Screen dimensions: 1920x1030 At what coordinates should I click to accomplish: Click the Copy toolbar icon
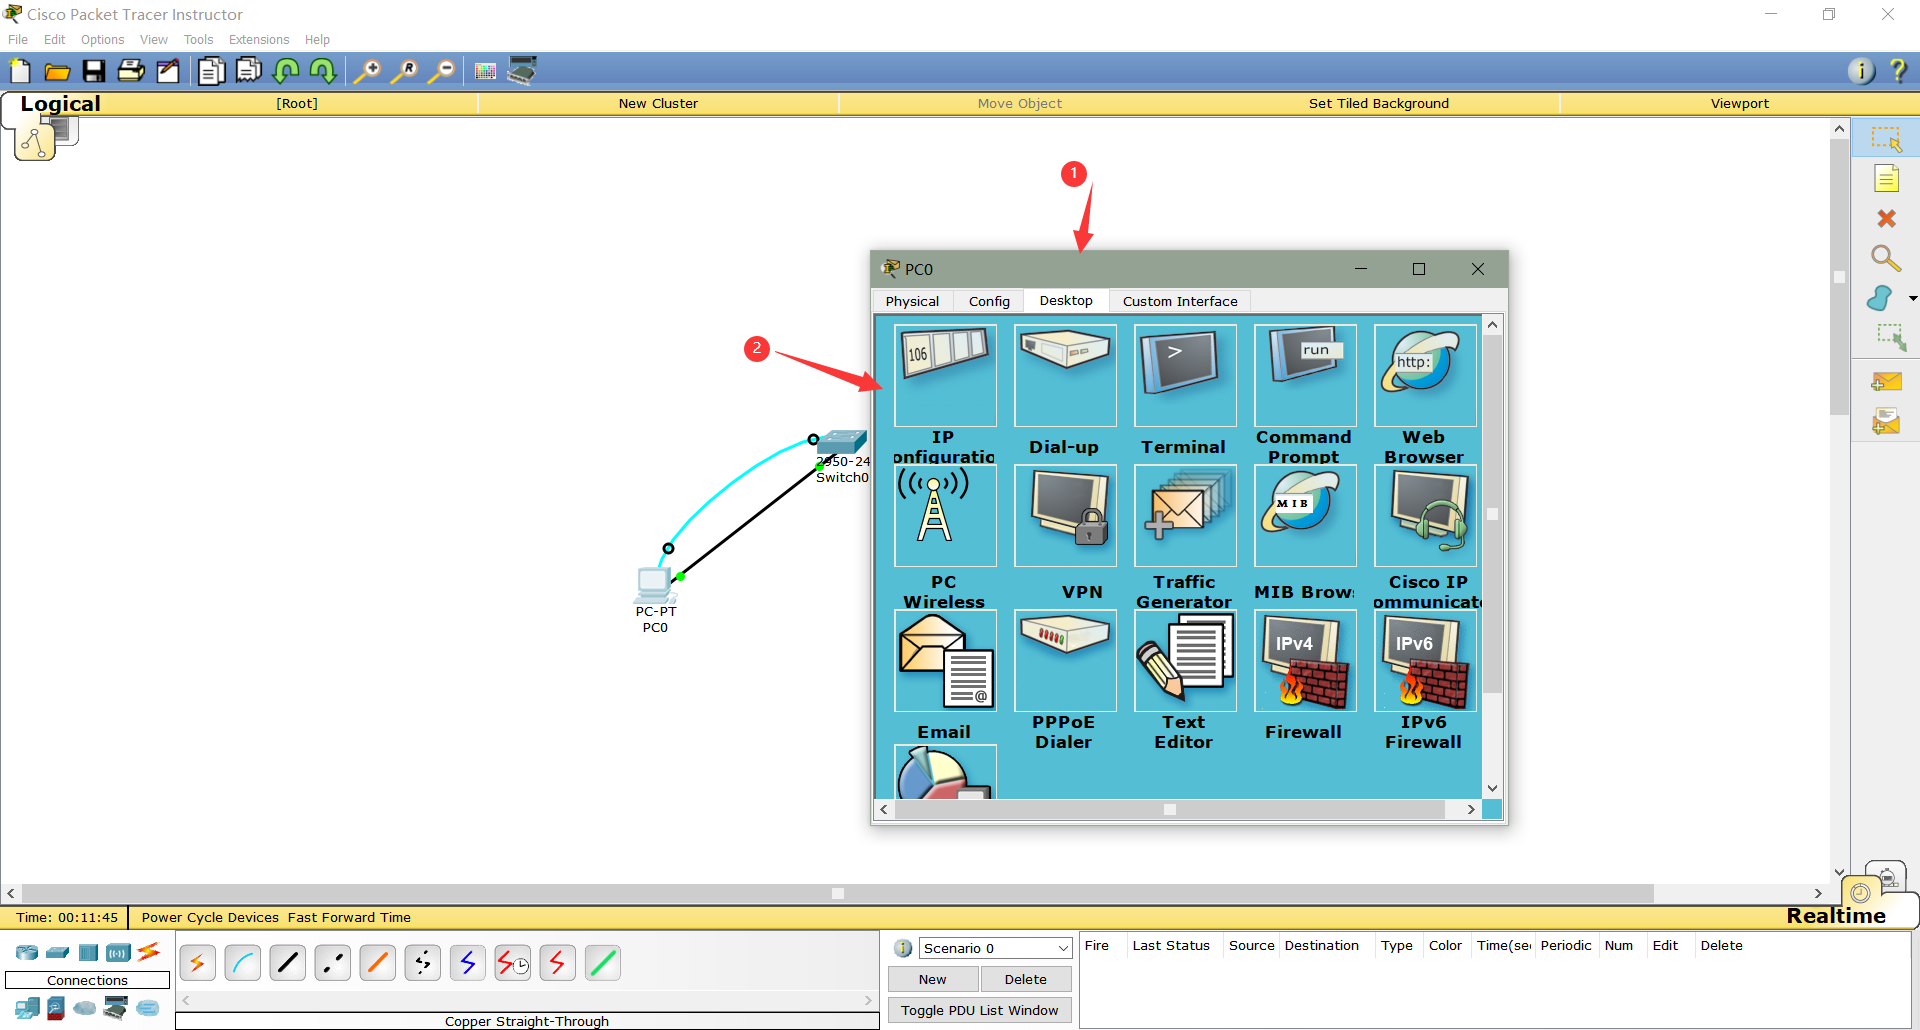[x=211, y=71]
